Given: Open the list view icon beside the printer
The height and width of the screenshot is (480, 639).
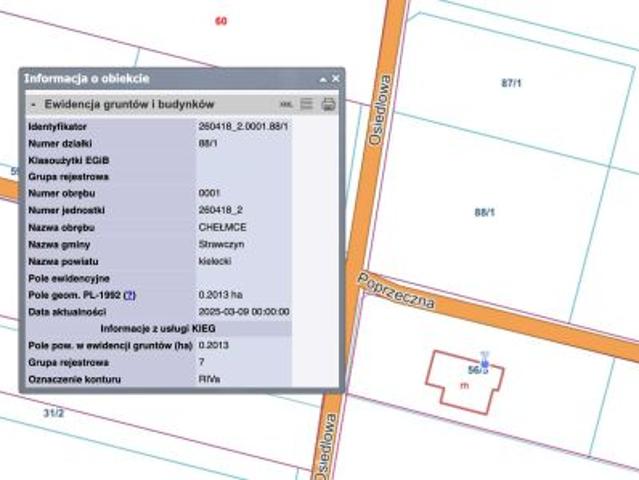Looking at the screenshot, I should point(306,104).
